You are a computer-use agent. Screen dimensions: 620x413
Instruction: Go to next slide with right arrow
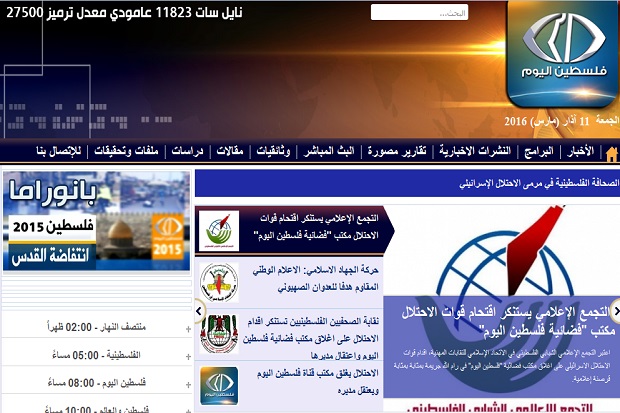click(615, 311)
